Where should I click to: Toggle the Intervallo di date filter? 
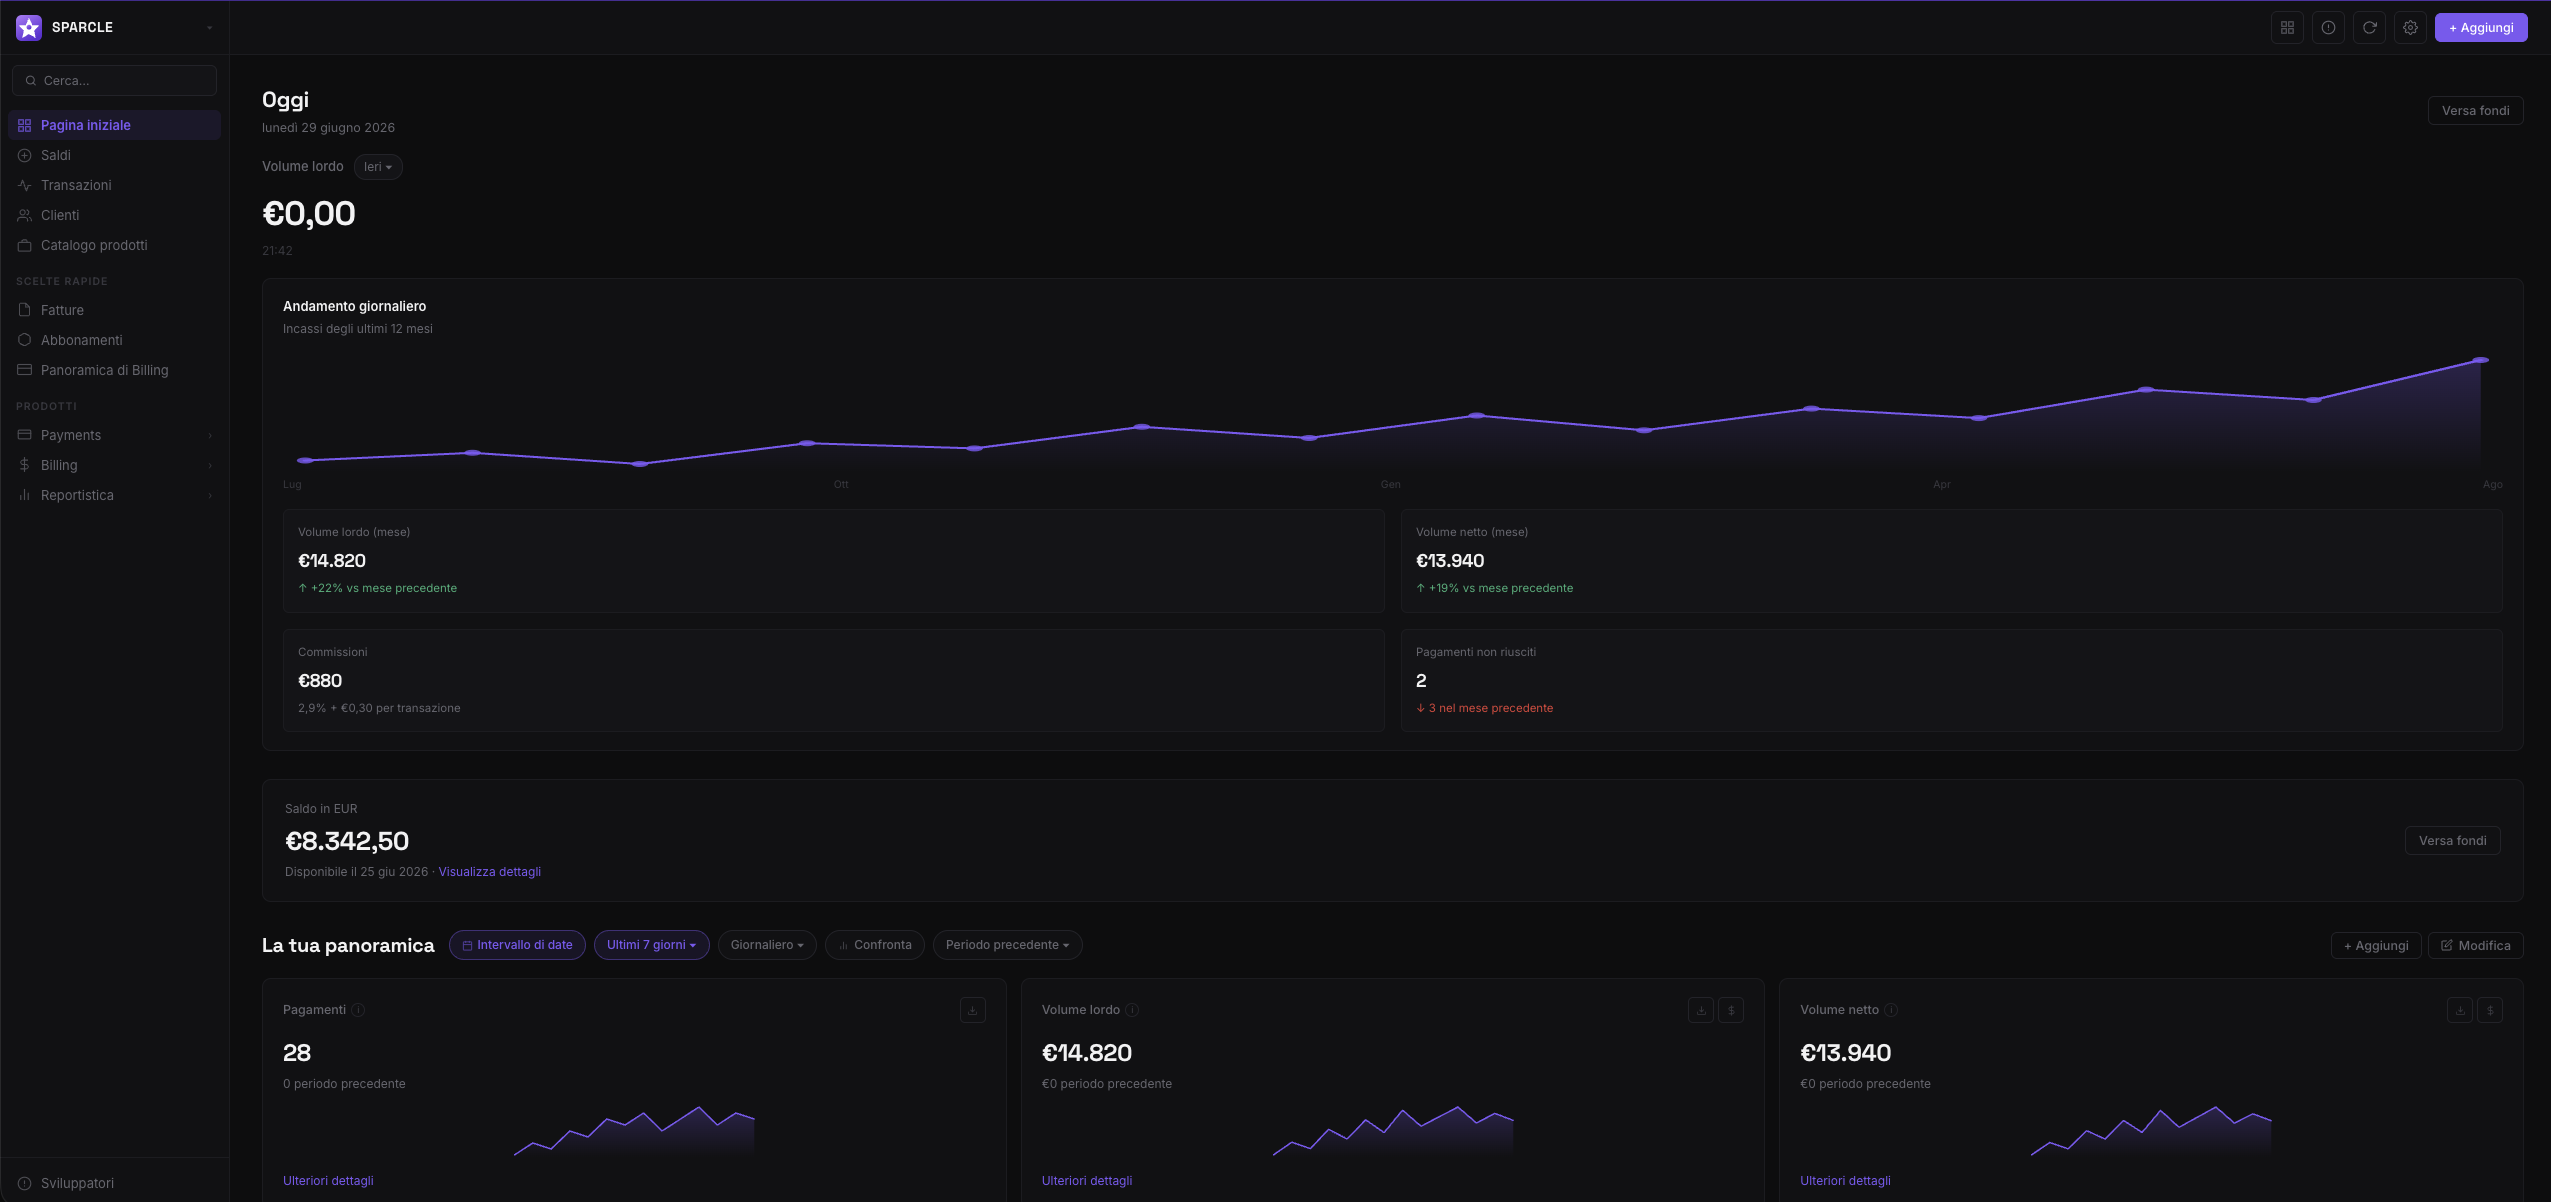pos(517,945)
